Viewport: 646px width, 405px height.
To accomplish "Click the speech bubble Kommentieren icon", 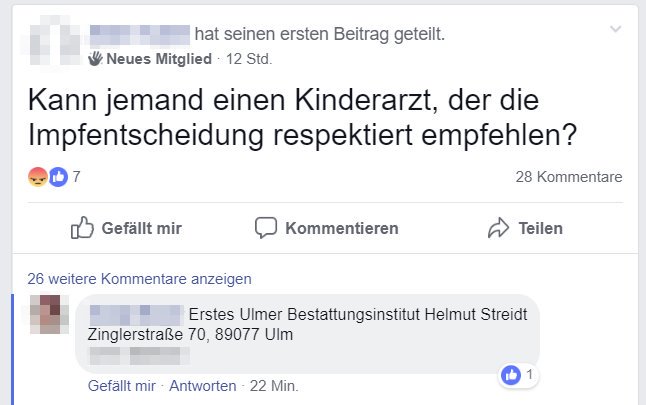I will pos(265,228).
